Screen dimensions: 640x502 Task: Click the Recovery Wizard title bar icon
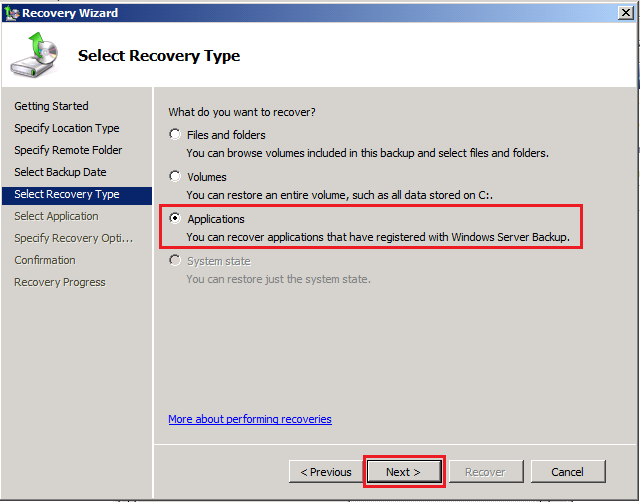tap(12, 13)
